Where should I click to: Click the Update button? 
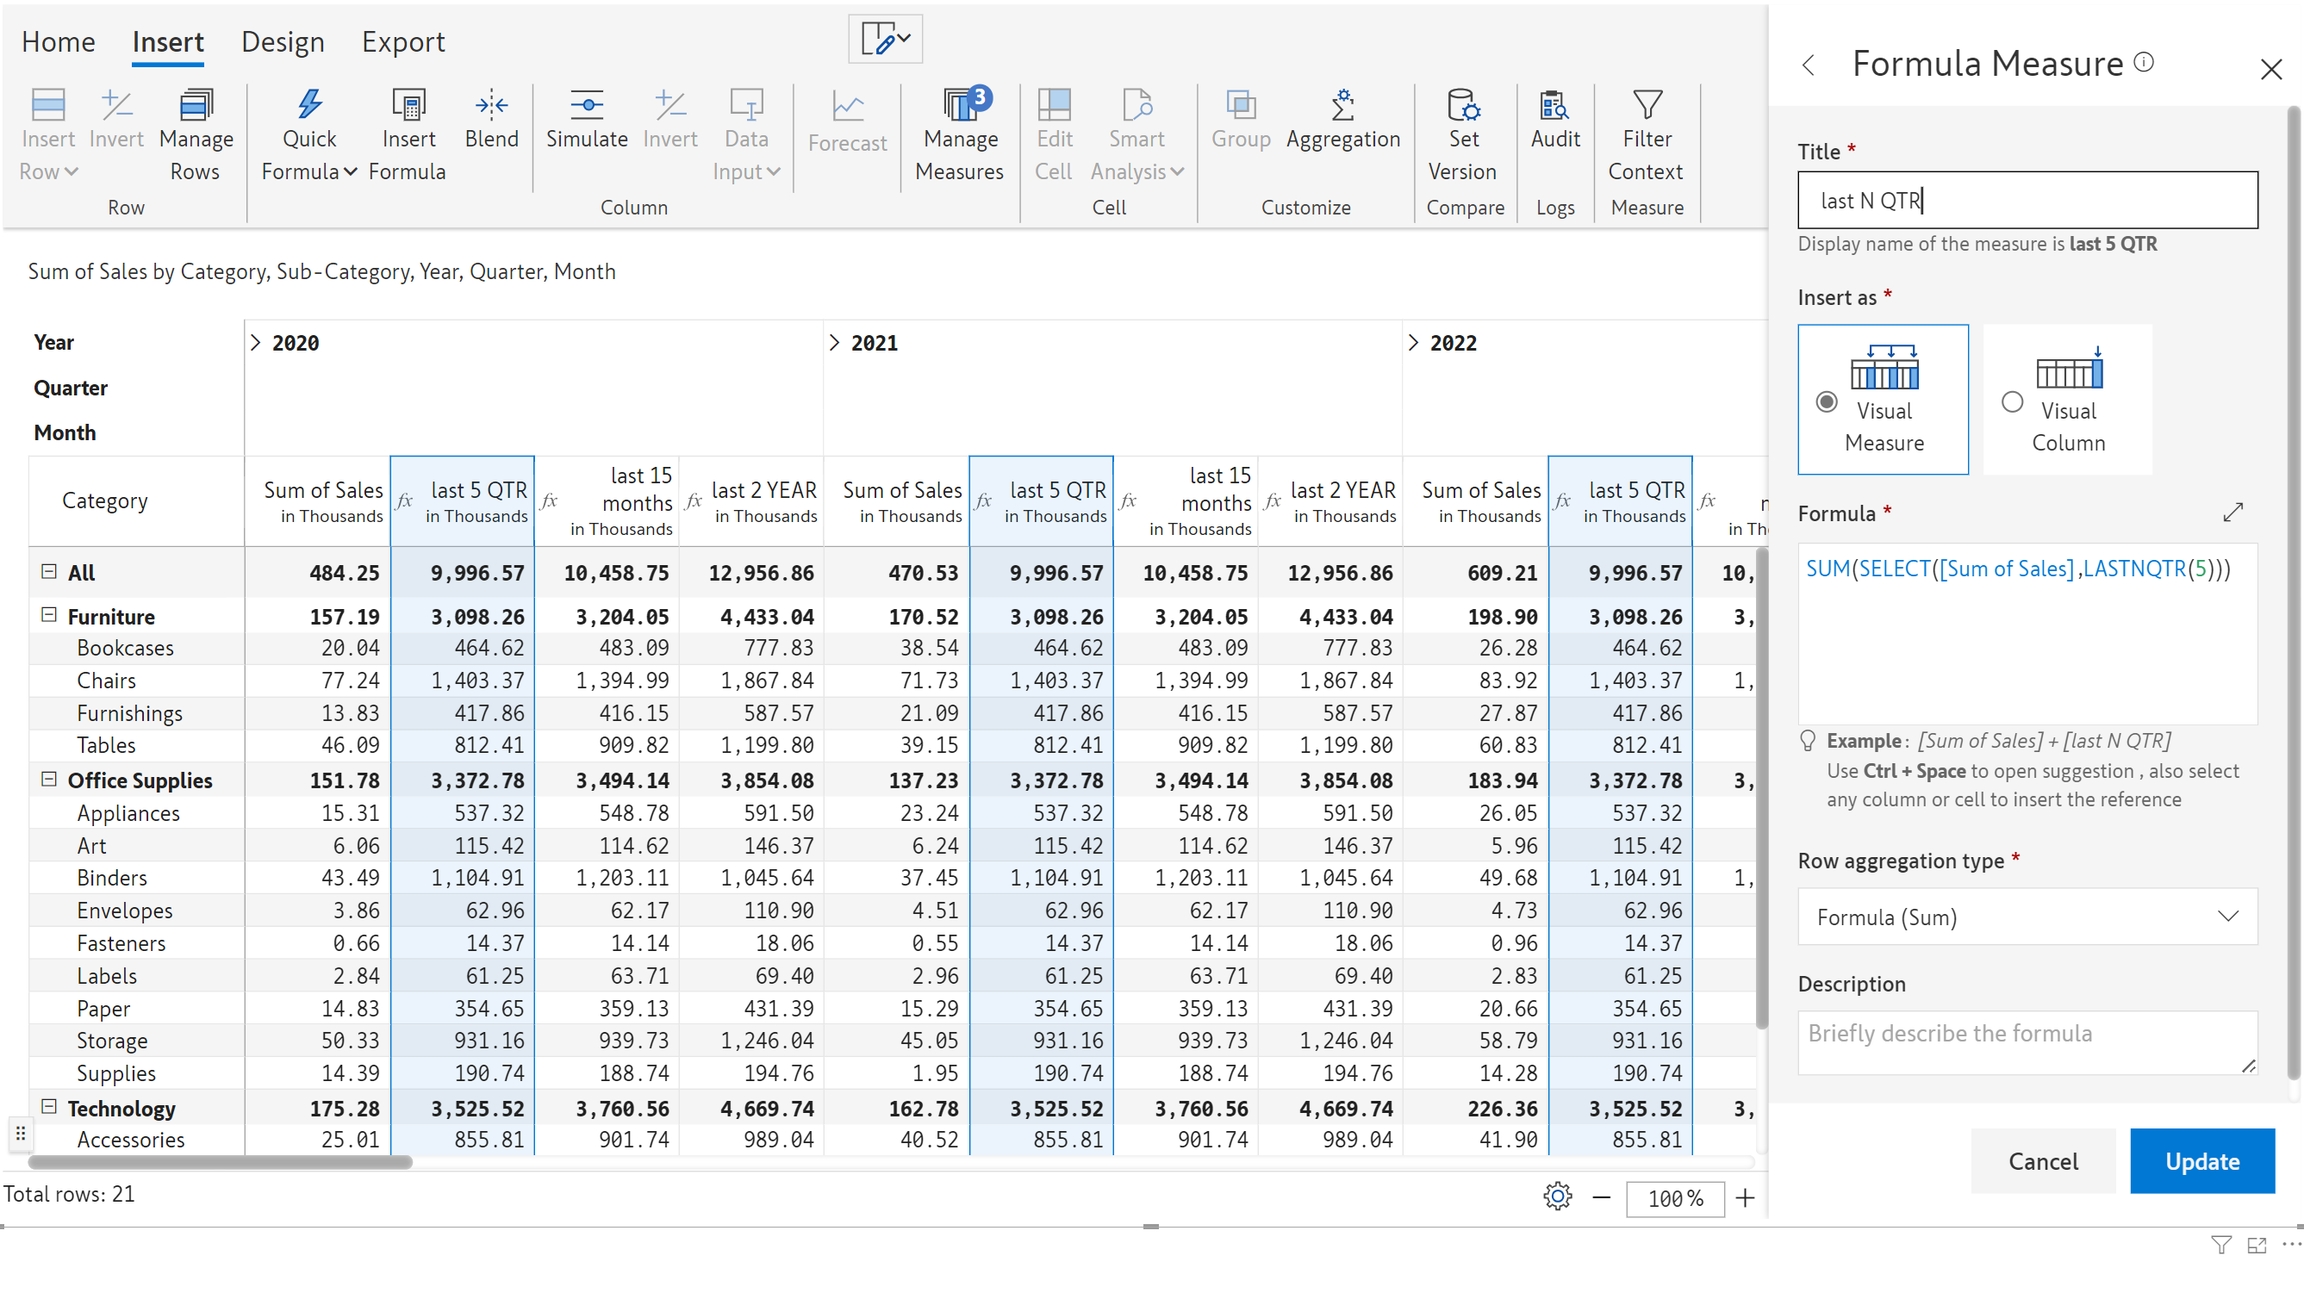click(x=2201, y=1161)
